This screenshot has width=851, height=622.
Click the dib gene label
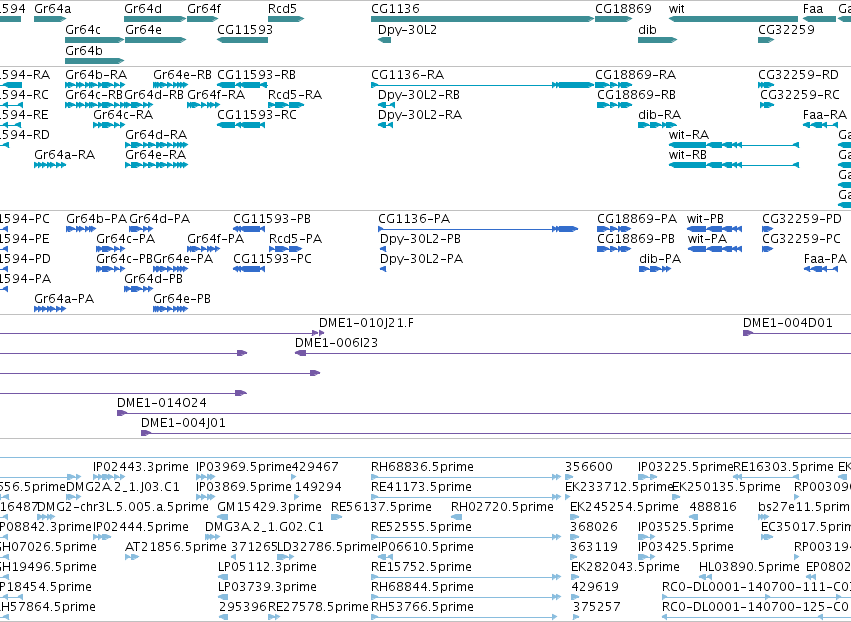647,30
